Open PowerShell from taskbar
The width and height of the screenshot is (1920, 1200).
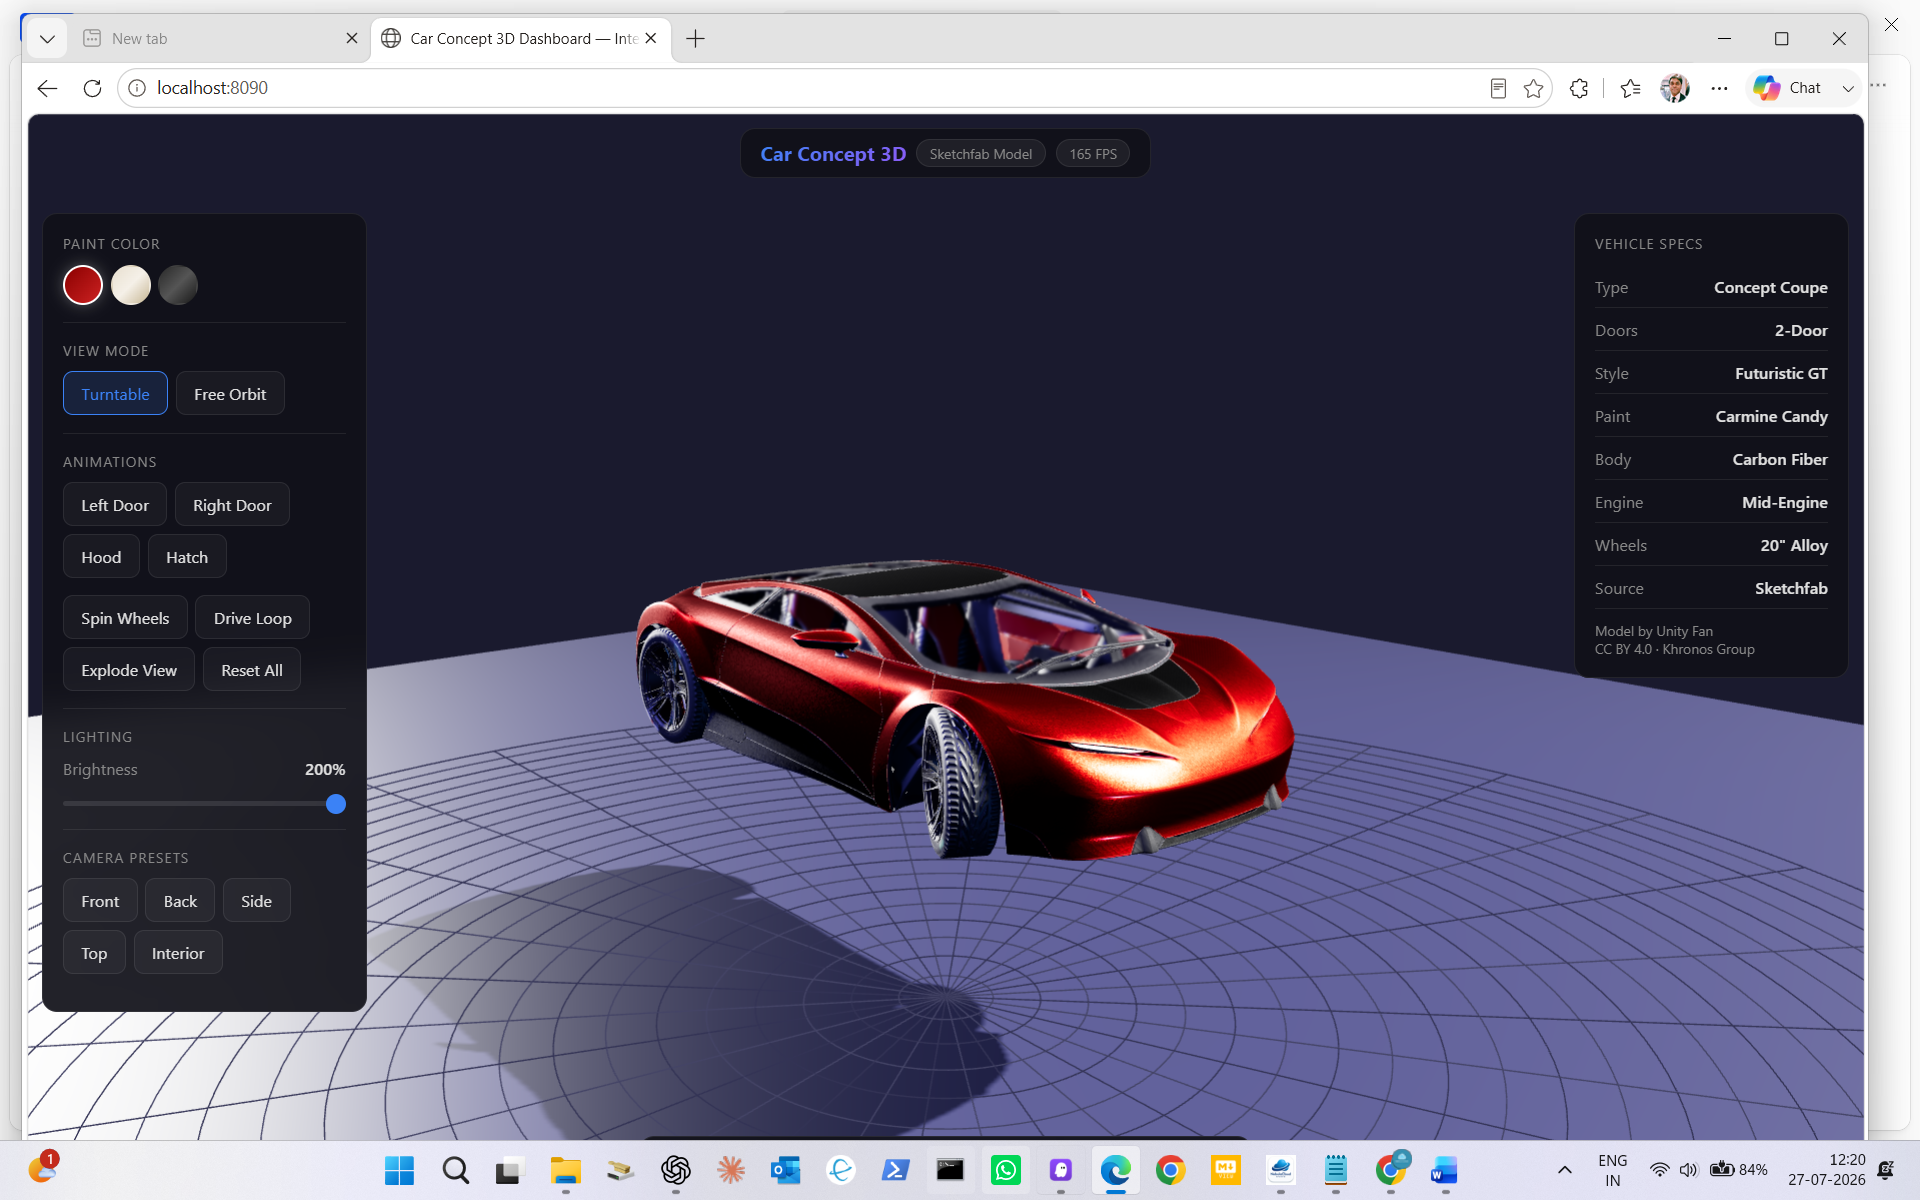click(x=895, y=1170)
